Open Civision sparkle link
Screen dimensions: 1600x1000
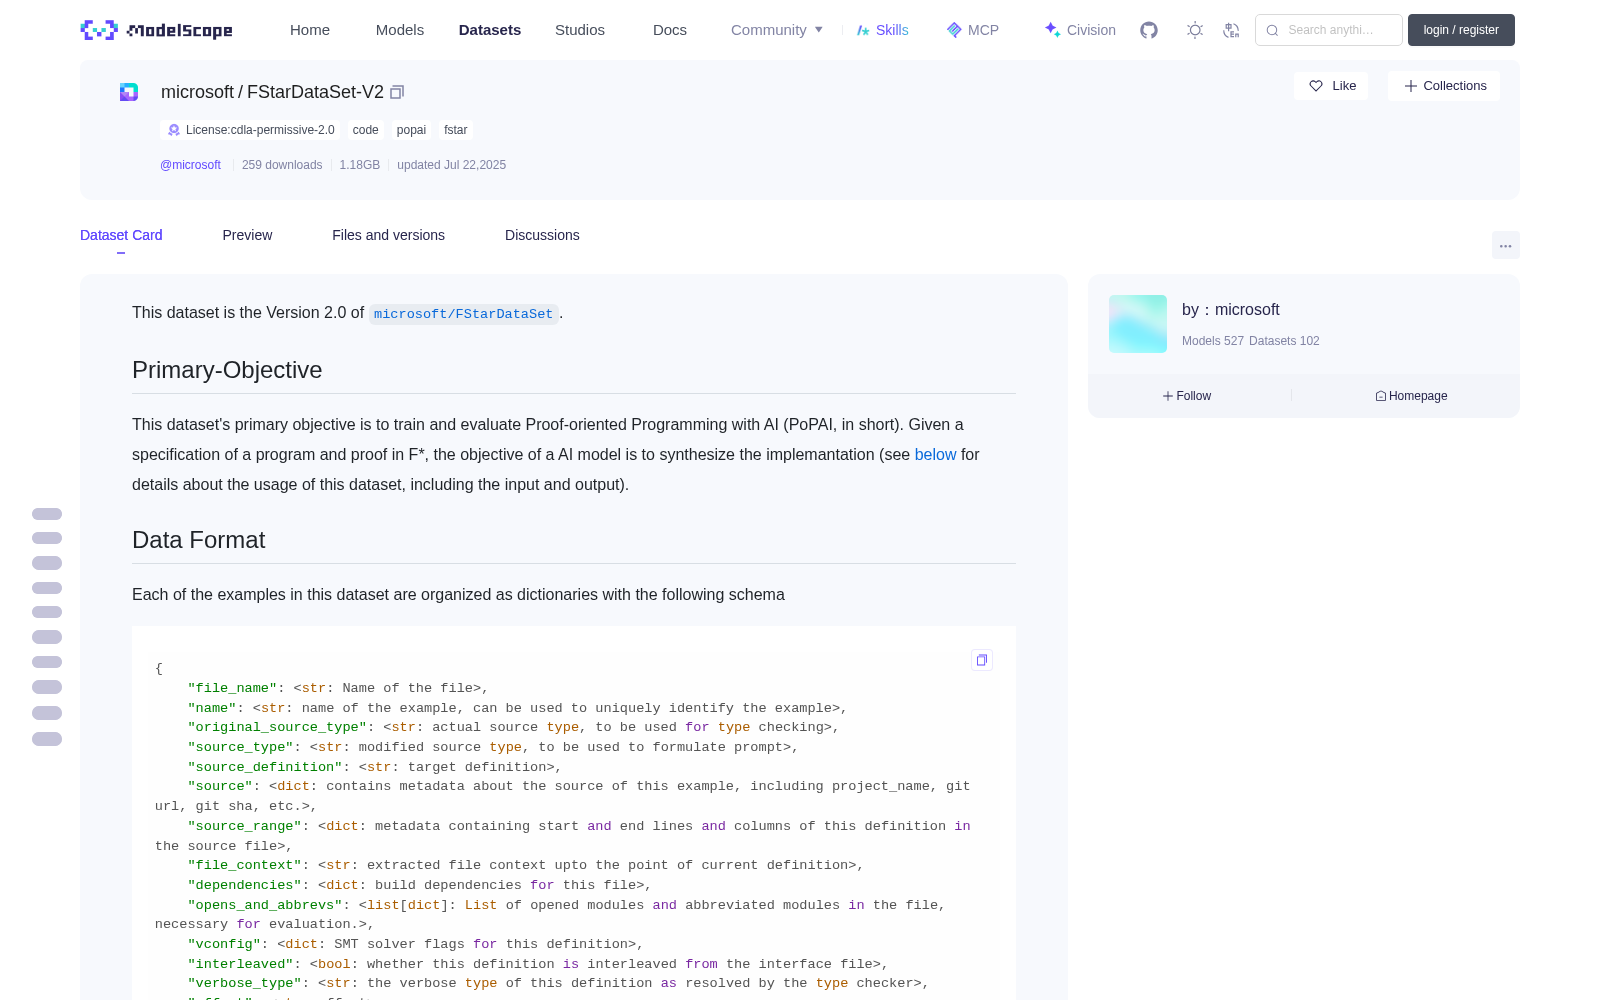[1080, 30]
